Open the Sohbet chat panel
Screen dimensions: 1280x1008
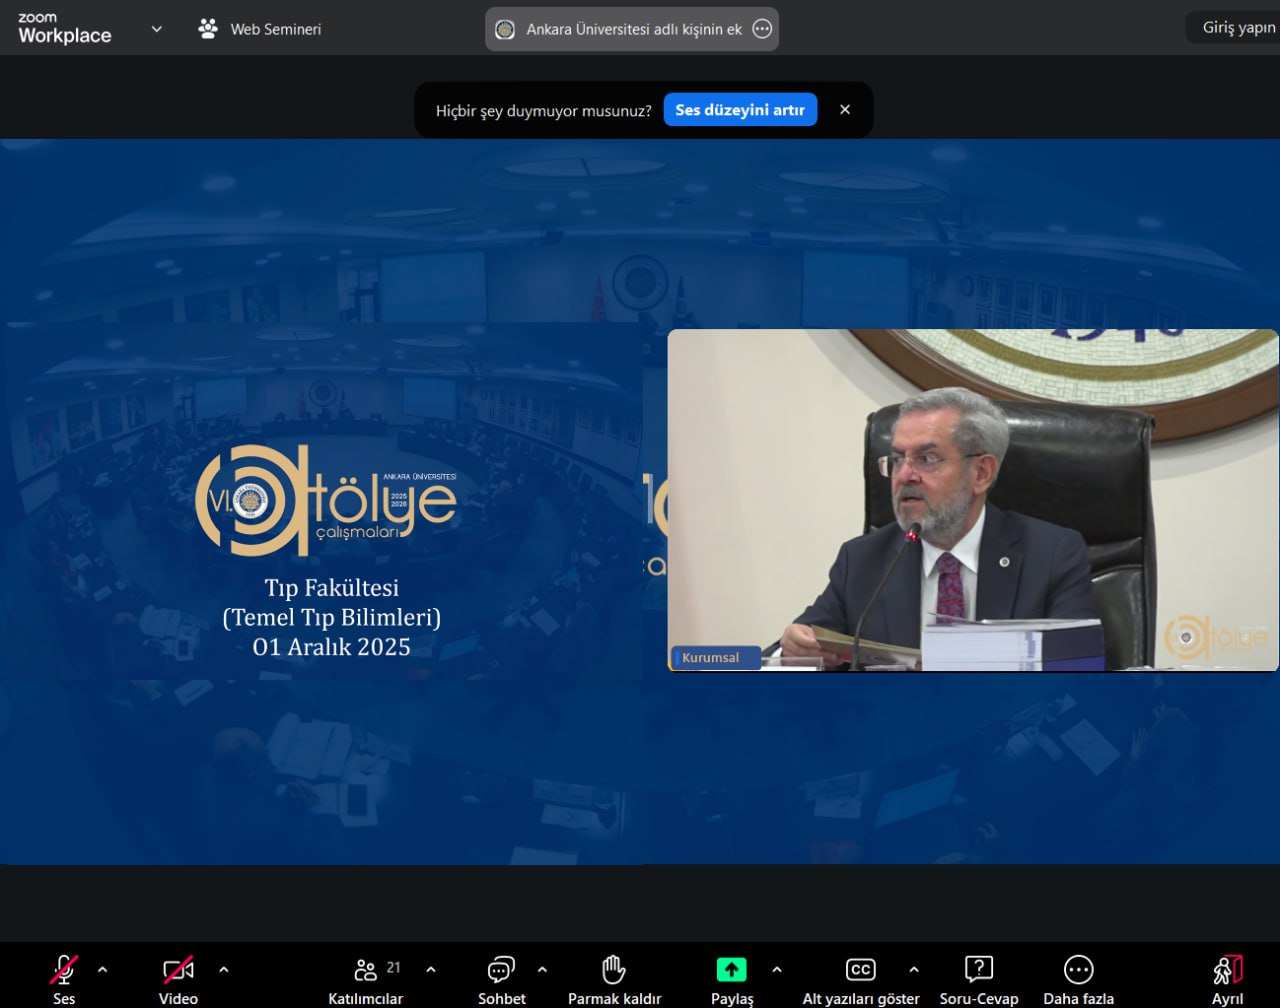tap(501, 970)
